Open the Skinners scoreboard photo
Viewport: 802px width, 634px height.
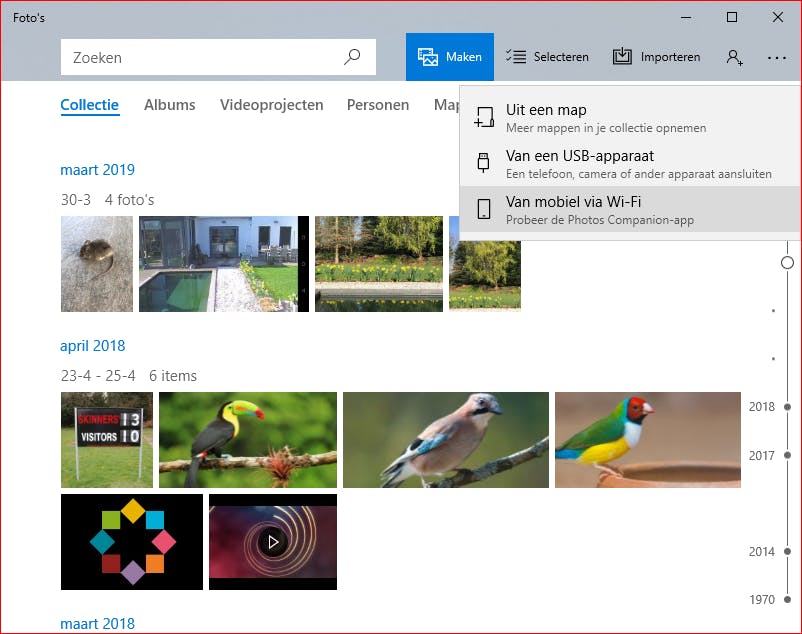point(107,440)
